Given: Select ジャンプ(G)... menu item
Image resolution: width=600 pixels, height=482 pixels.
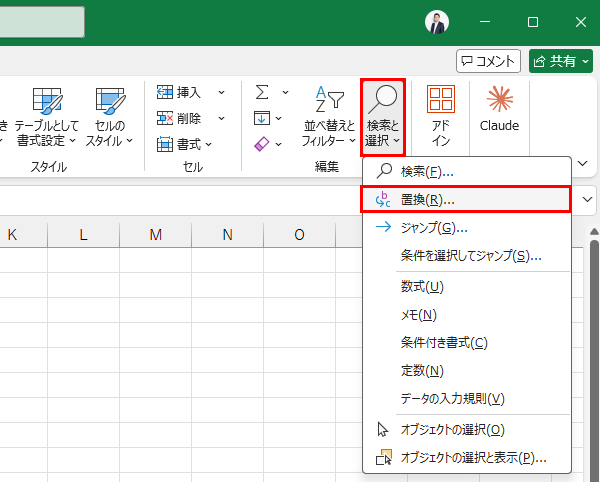Looking at the screenshot, I should coord(467,228).
